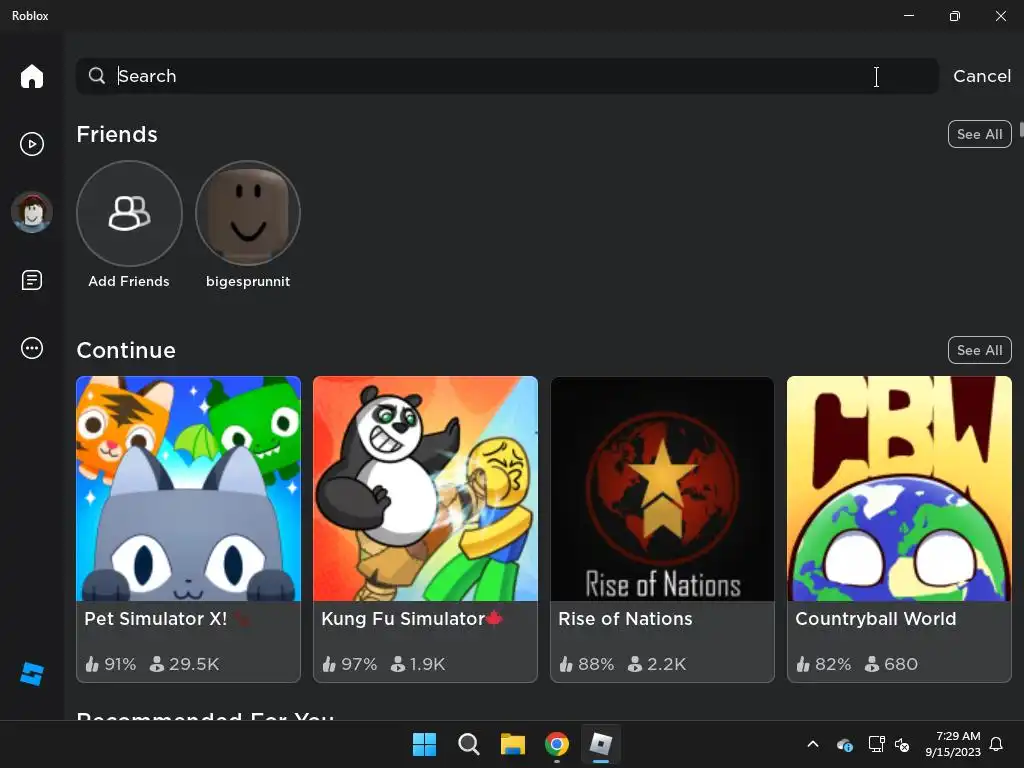Open the taskbar clock and date
This screenshot has height=768, width=1024.
tap(953, 744)
